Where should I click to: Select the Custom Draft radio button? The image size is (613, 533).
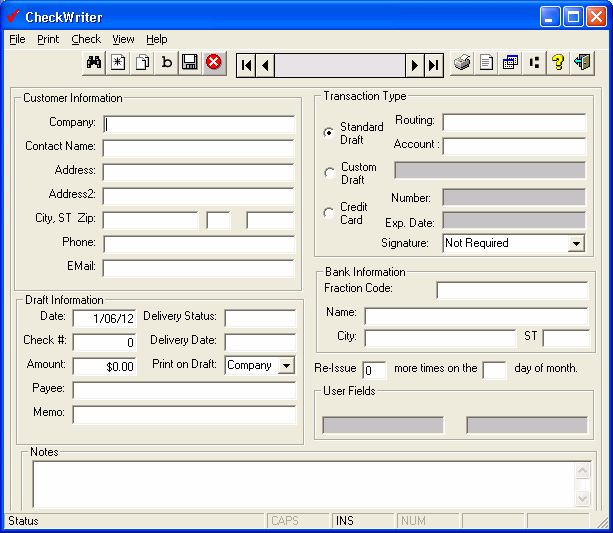pyautogui.click(x=330, y=172)
